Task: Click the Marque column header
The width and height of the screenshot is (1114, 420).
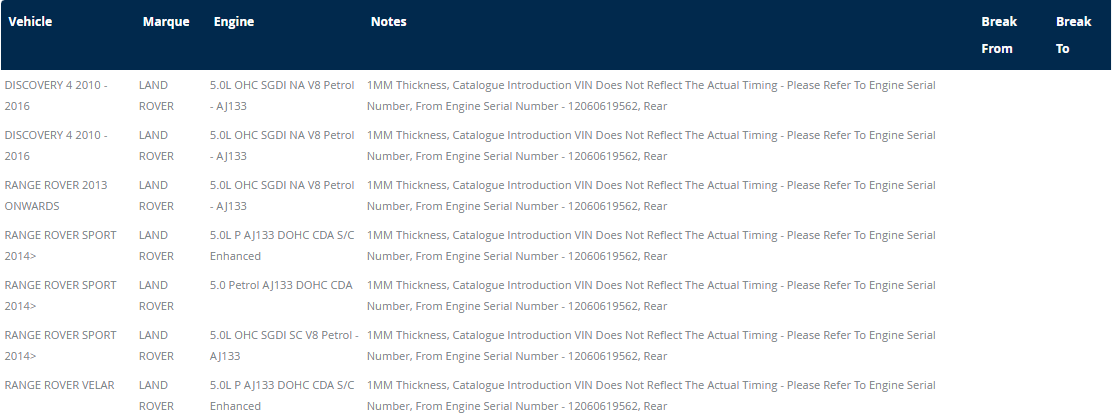Action: coord(166,22)
